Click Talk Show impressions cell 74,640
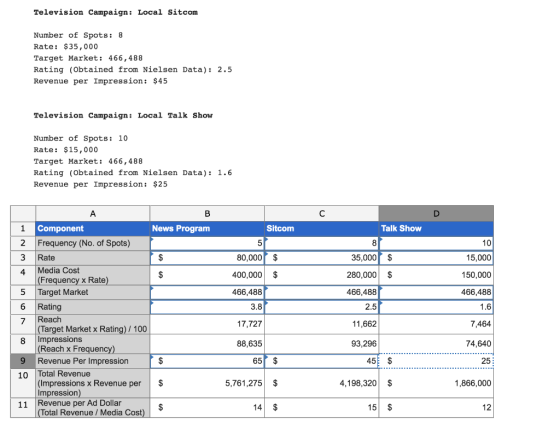This screenshot has width=560, height=423. pos(436,344)
